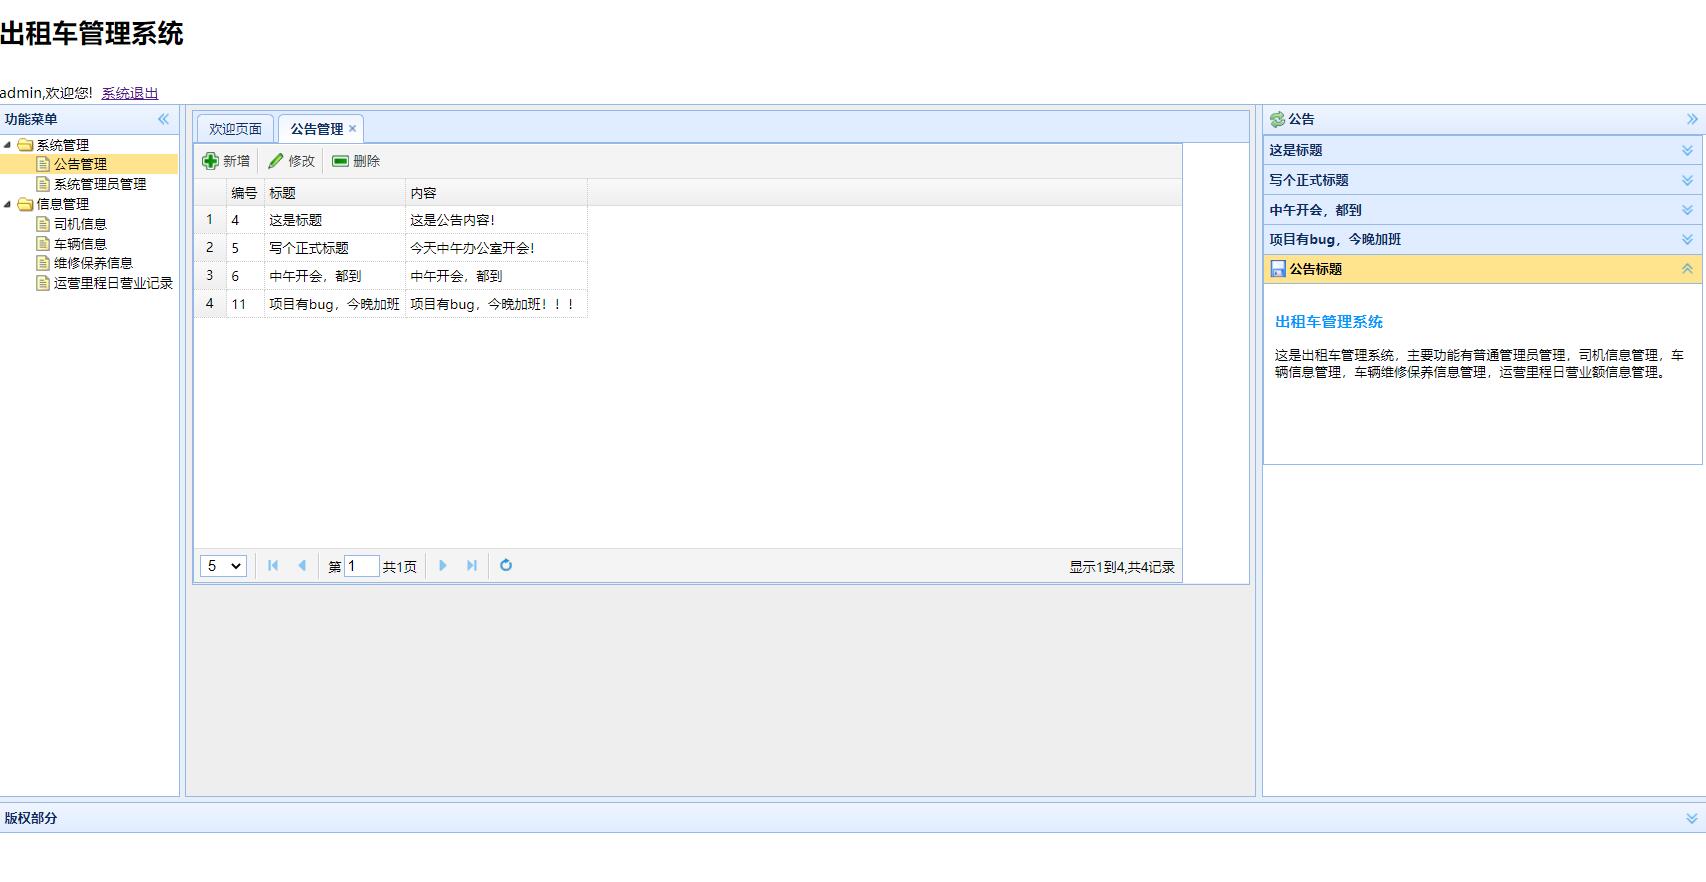Click the Delete (删除) minus icon
Viewport: 1706px width, 882px height.
point(341,161)
